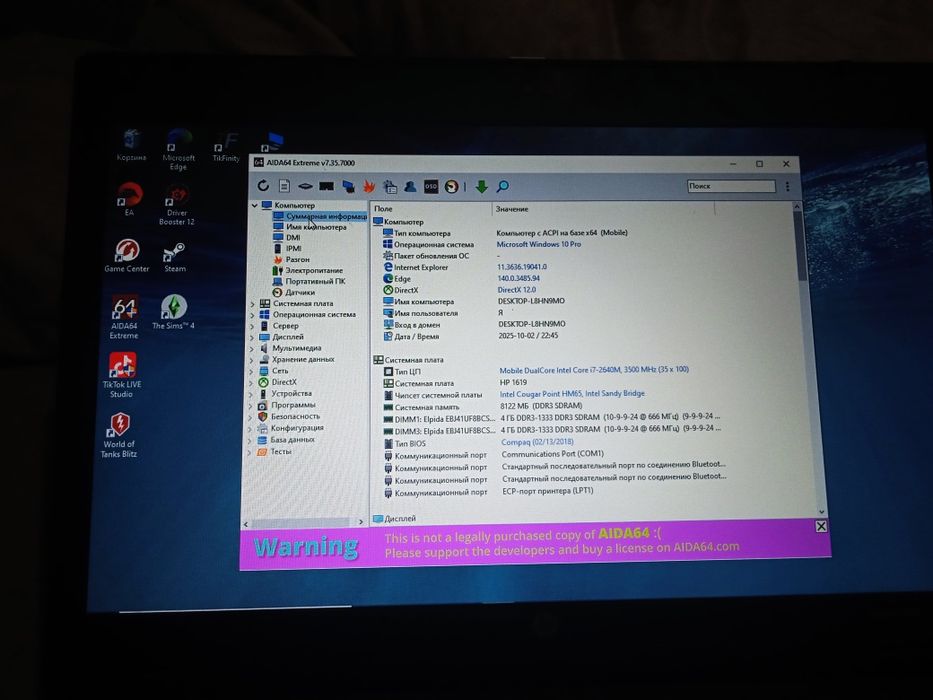Open the memory module benchmark toolbar icon
The image size is (933, 700).
click(x=326, y=186)
